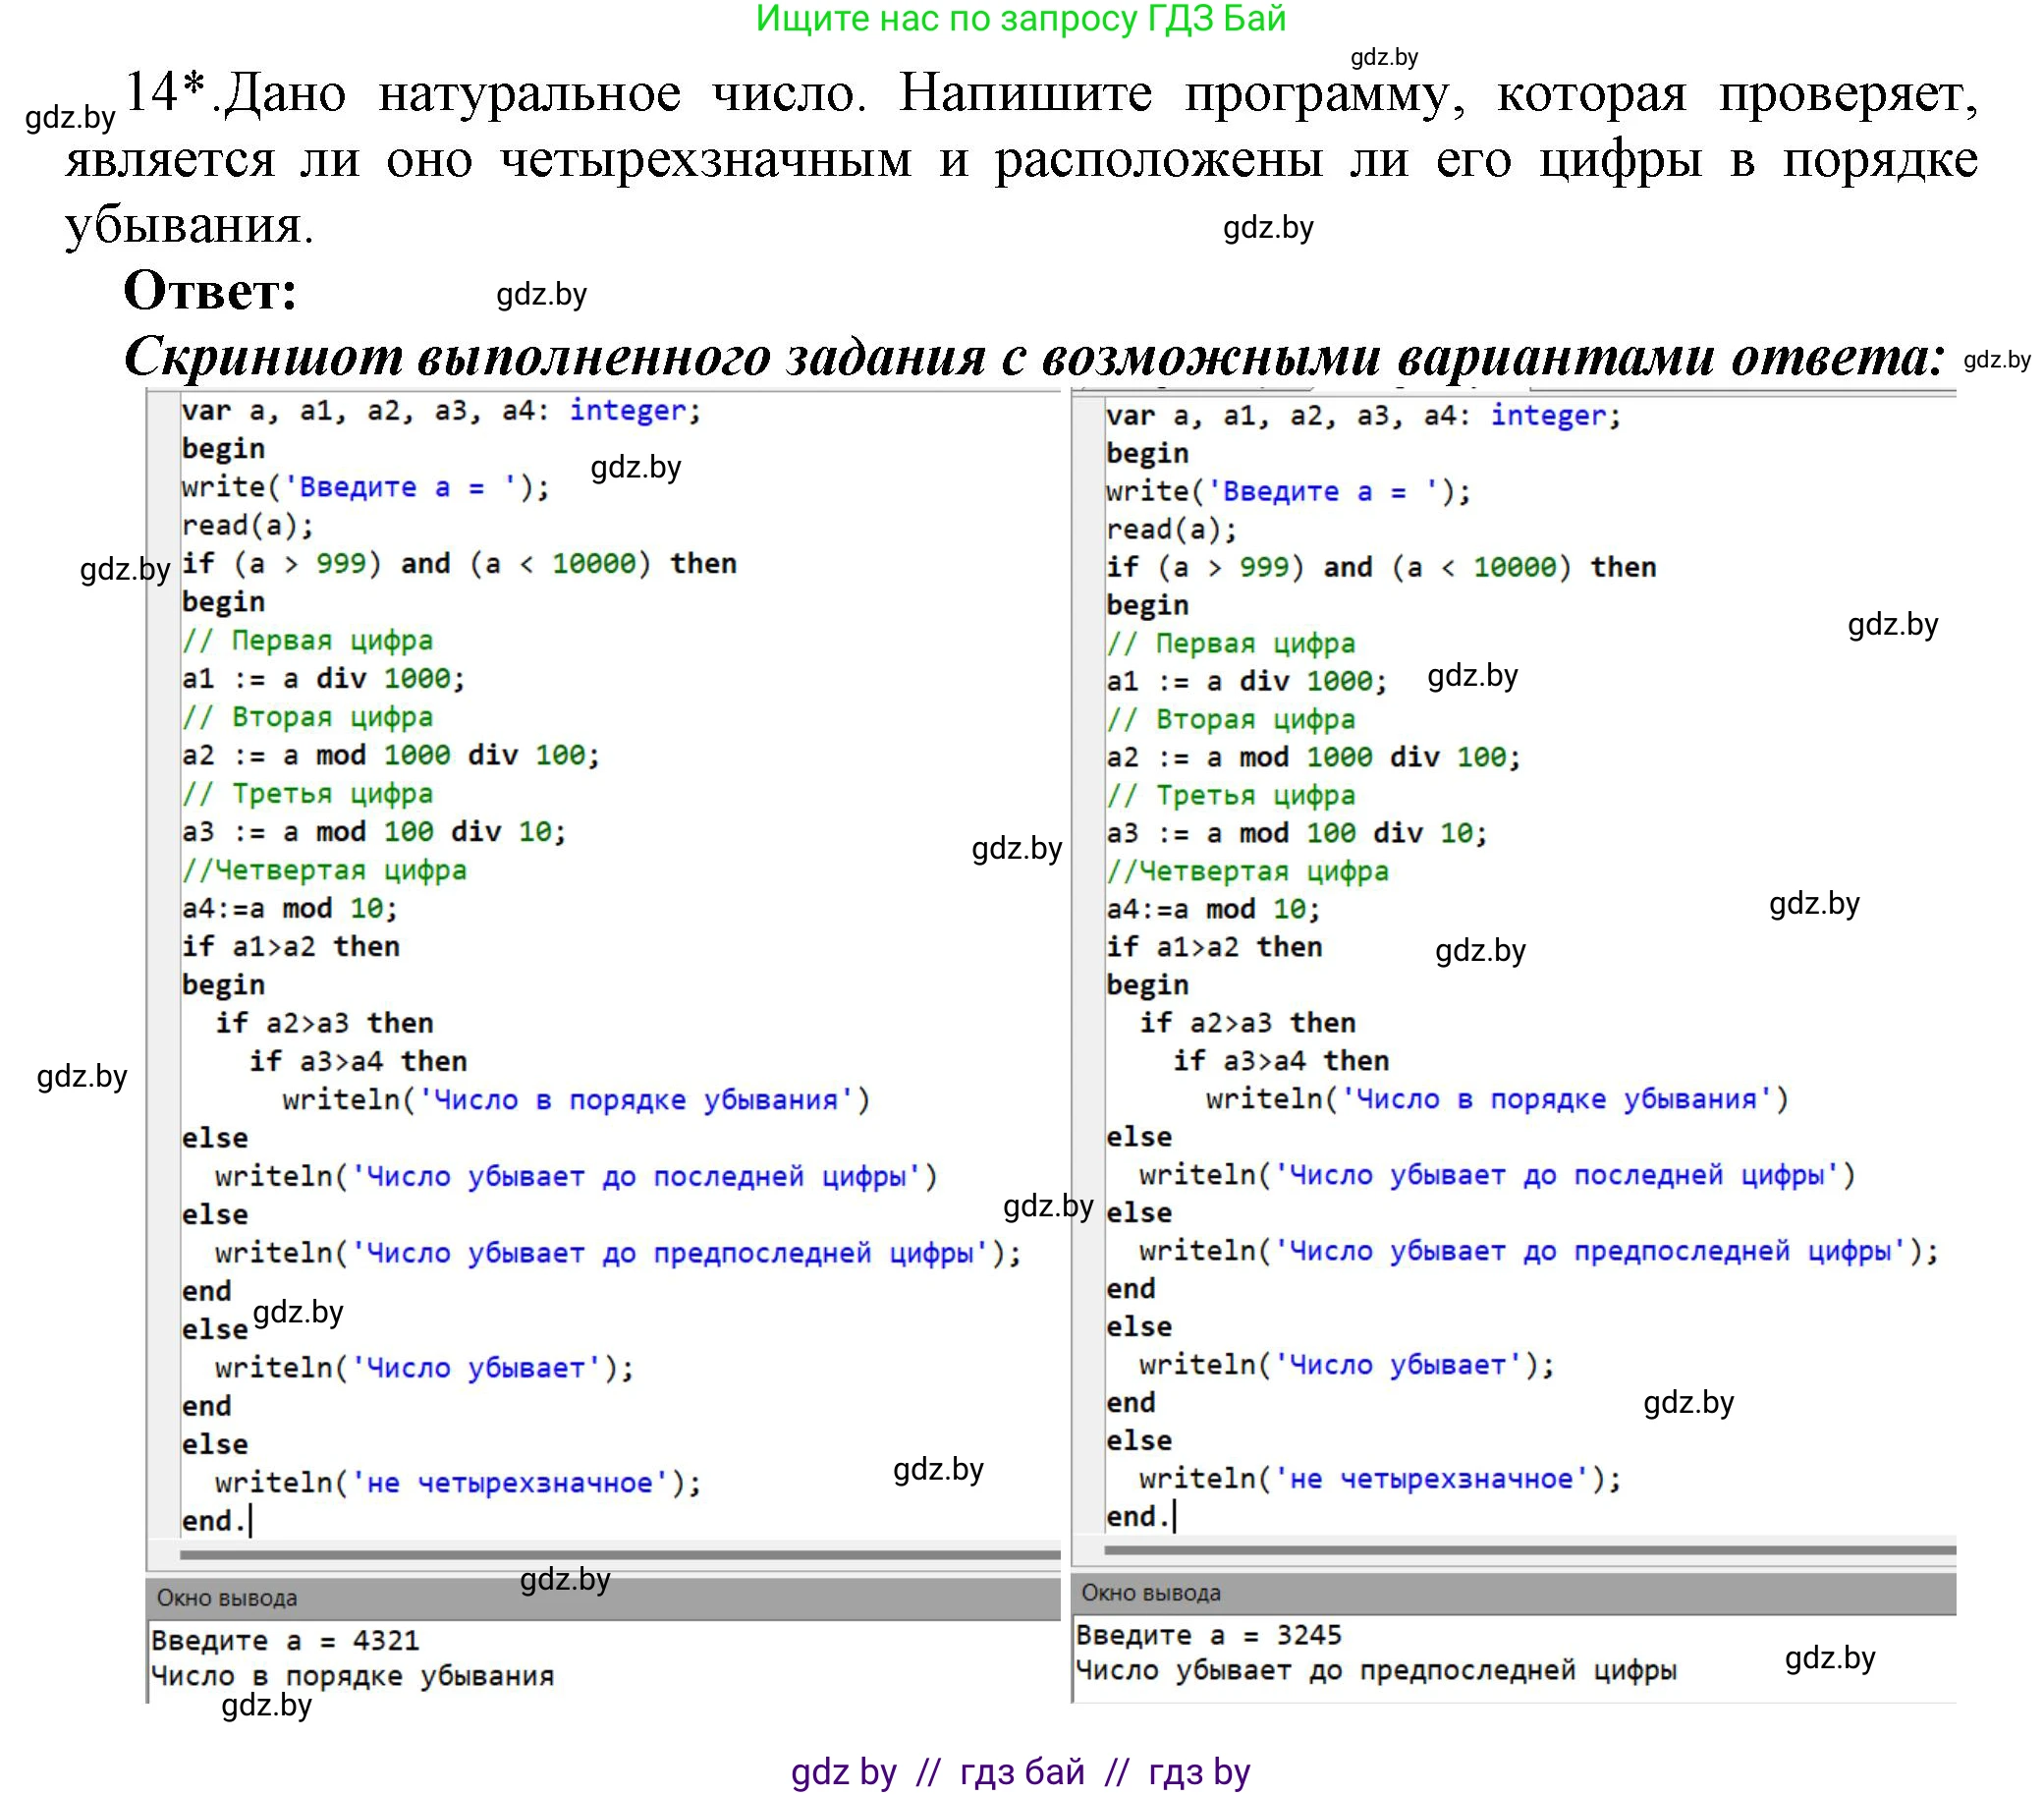Click the right editor horizontal scrollbar
The image size is (2044, 1795).
(x=1530, y=1551)
